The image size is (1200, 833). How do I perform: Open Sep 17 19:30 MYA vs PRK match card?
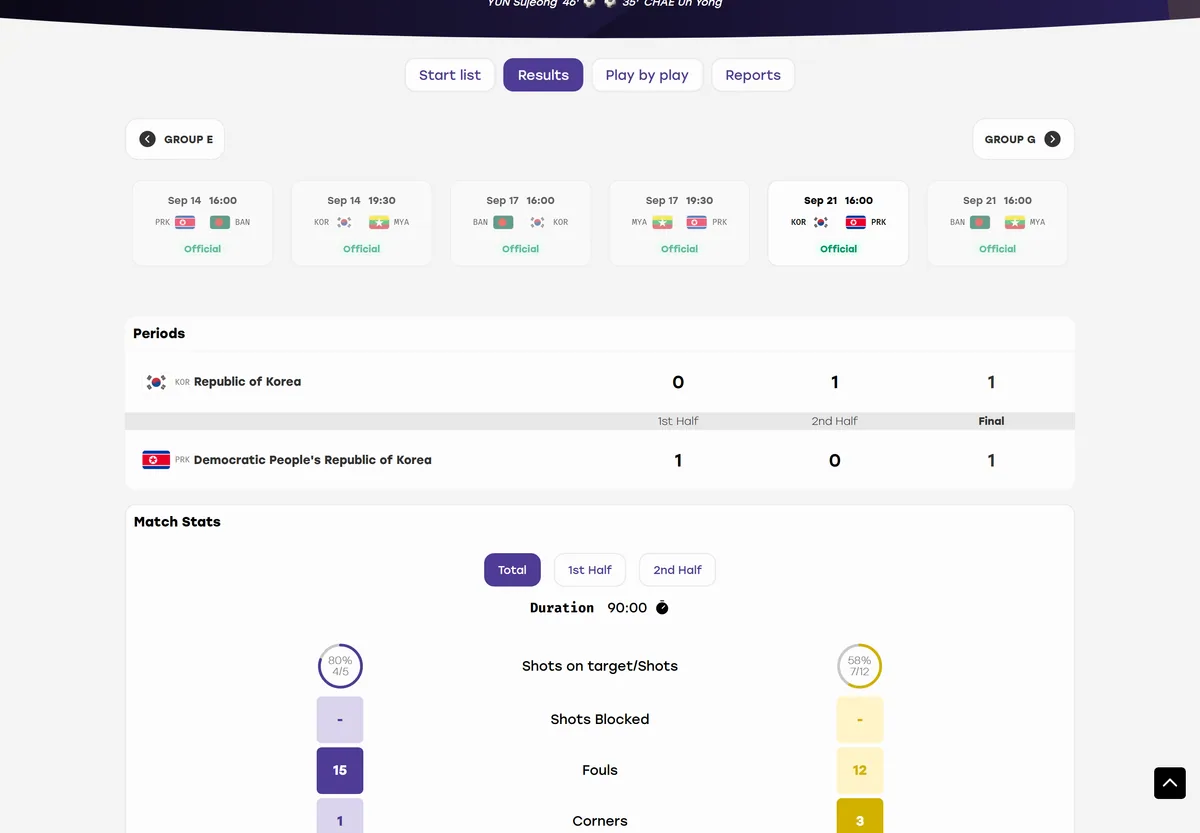pos(679,223)
